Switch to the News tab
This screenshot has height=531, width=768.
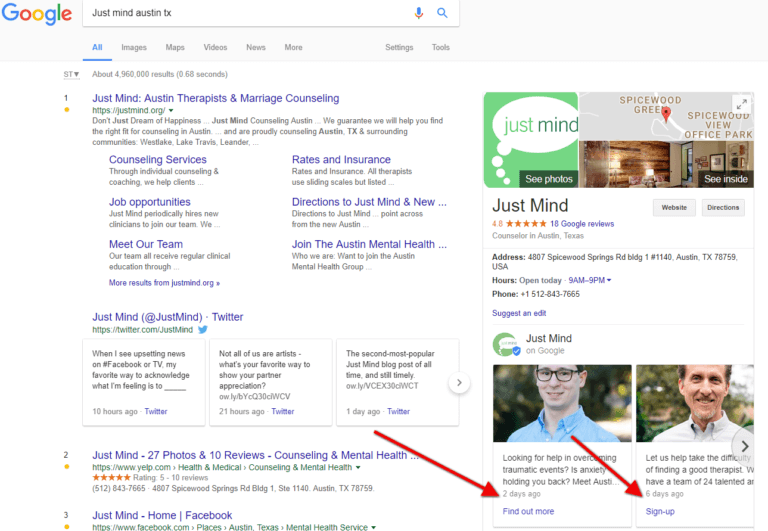[x=256, y=48]
